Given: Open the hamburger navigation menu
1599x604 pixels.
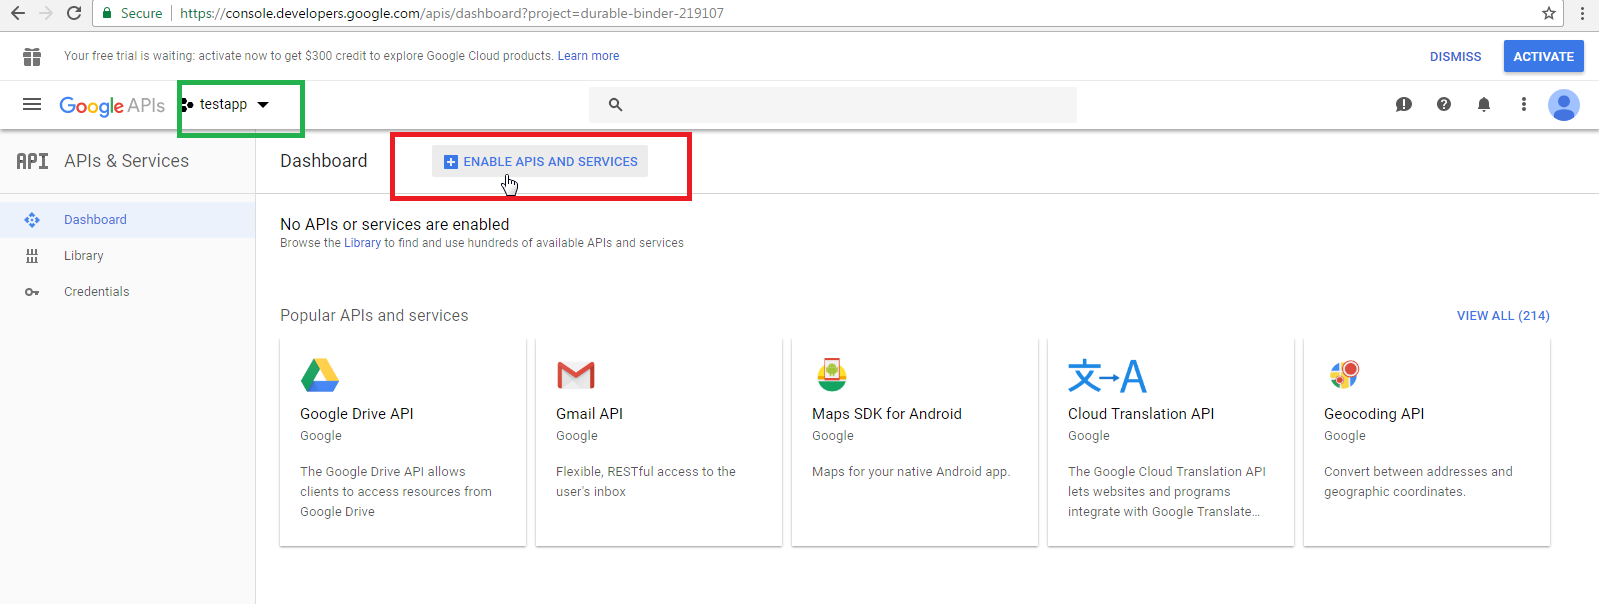Looking at the screenshot, I should [x=32, y=104].
